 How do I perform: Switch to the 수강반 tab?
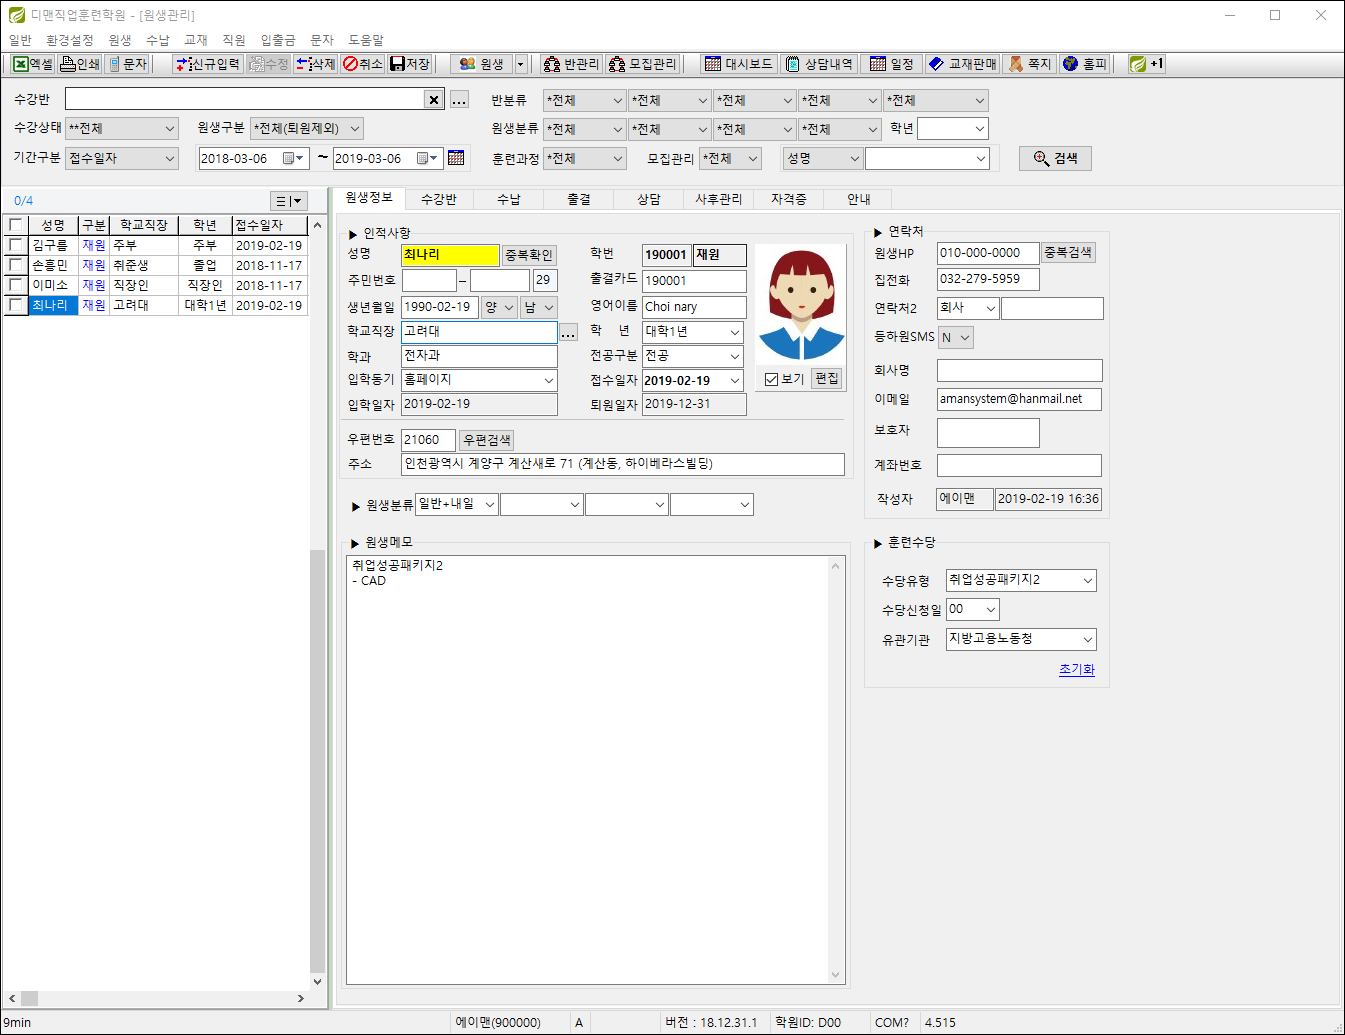tap(439, 199)
